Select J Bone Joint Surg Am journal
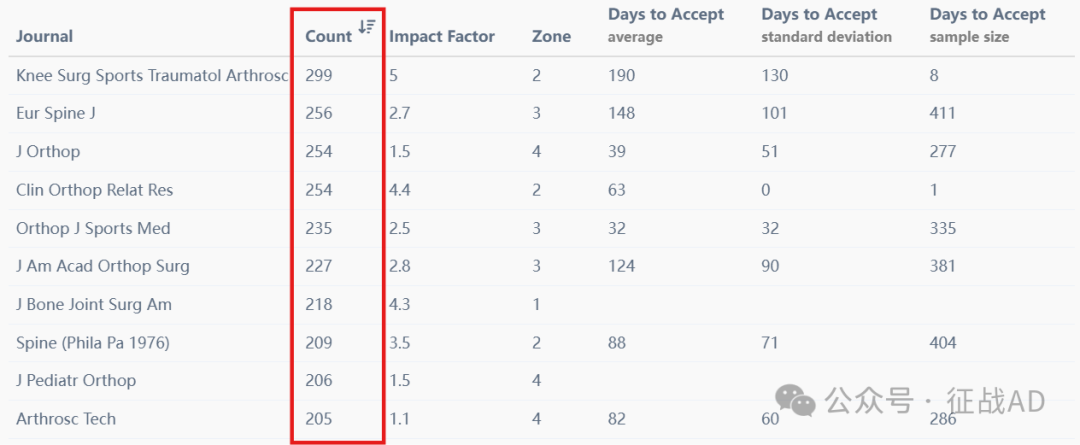The image size is (1080, 445). point(94,304)
